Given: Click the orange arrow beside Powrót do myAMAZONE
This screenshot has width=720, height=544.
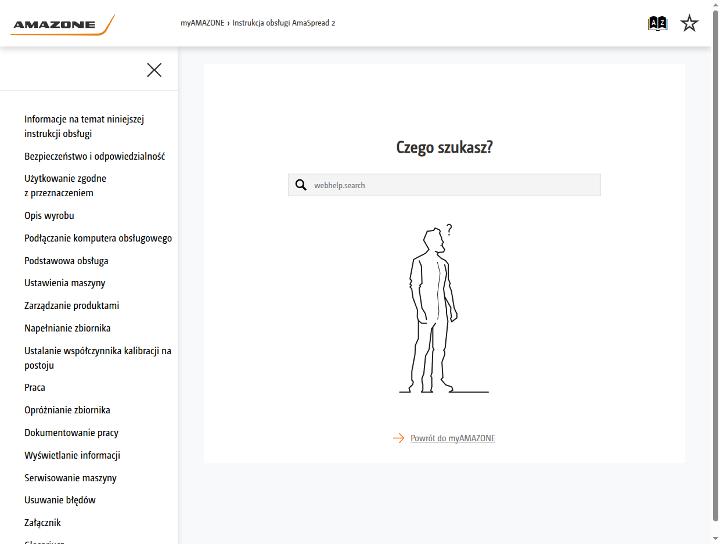Looking at the screenshot, I should click(x=398, y=438).
